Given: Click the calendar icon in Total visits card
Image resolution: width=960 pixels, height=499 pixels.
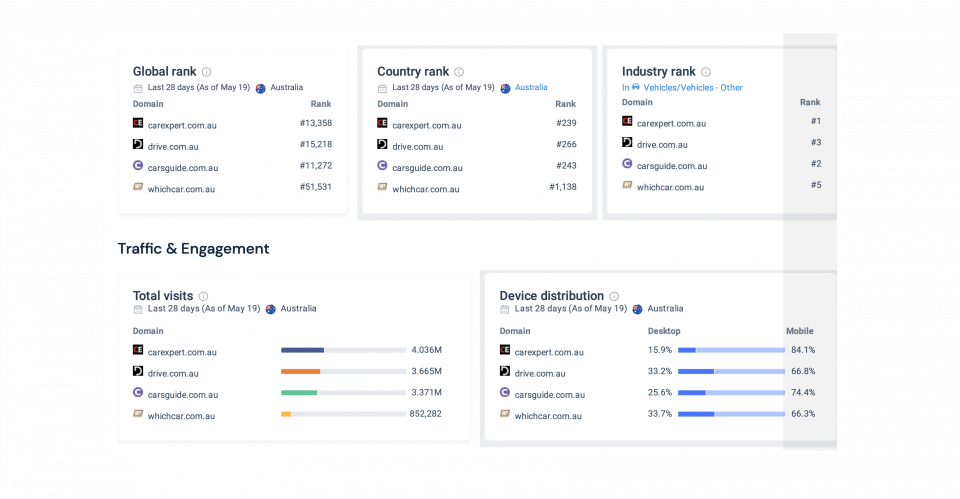Looking at the screenshot, I should [x=138, y=309].
